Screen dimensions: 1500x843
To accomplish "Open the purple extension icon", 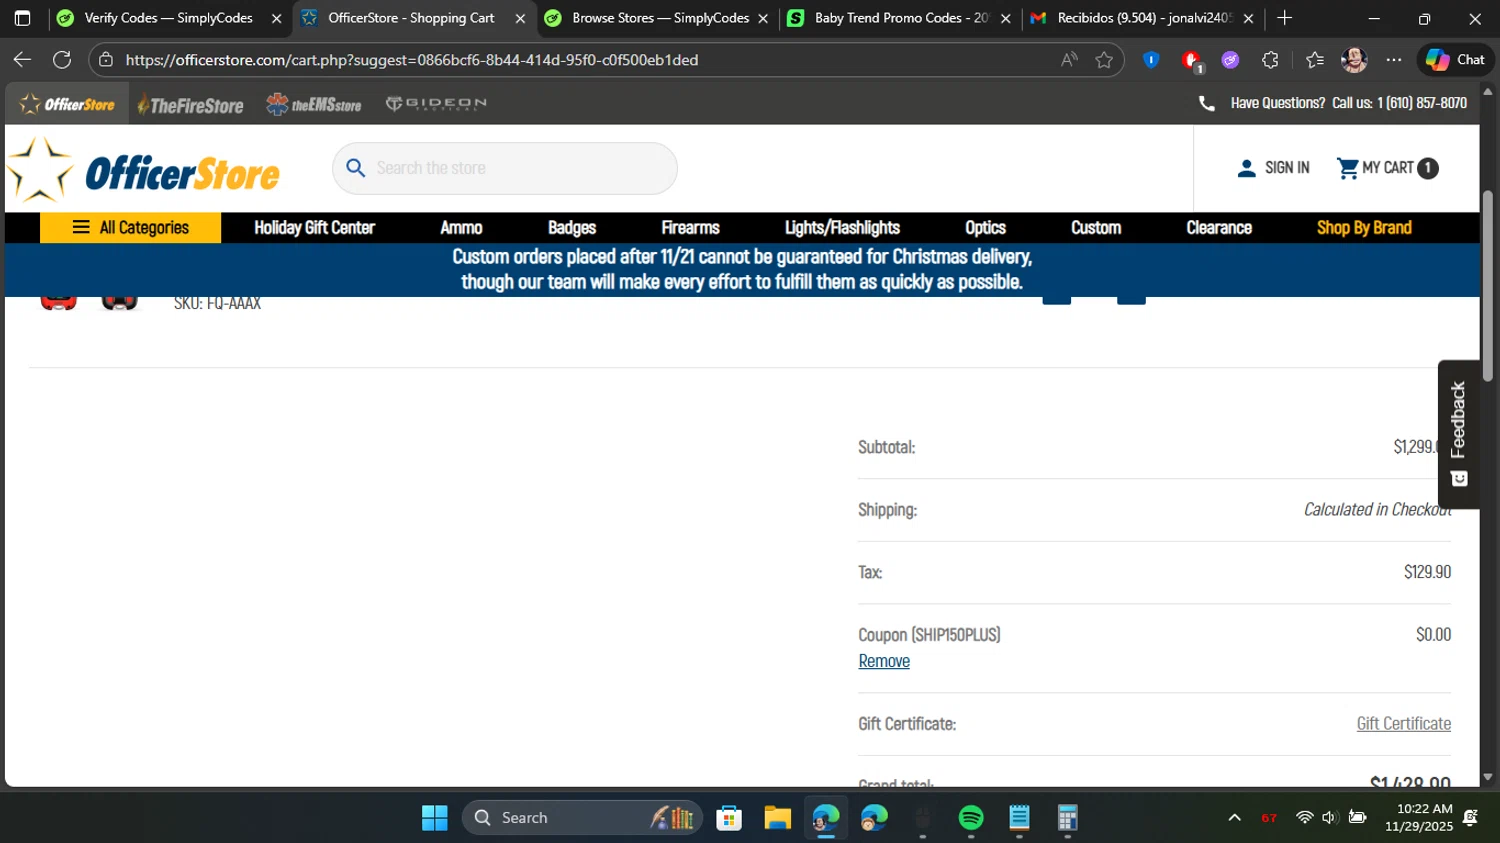I will [x=1230, y=60].
